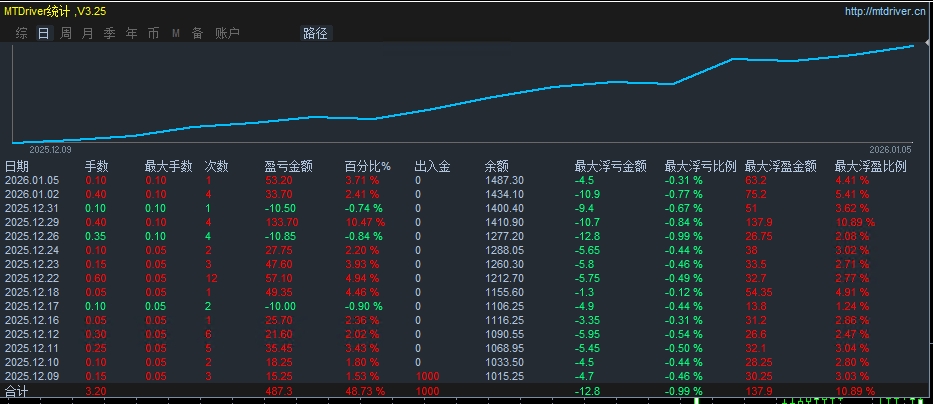933x404 pixels.
Task: Click the 合计 total row label
Action: point(17,391)
